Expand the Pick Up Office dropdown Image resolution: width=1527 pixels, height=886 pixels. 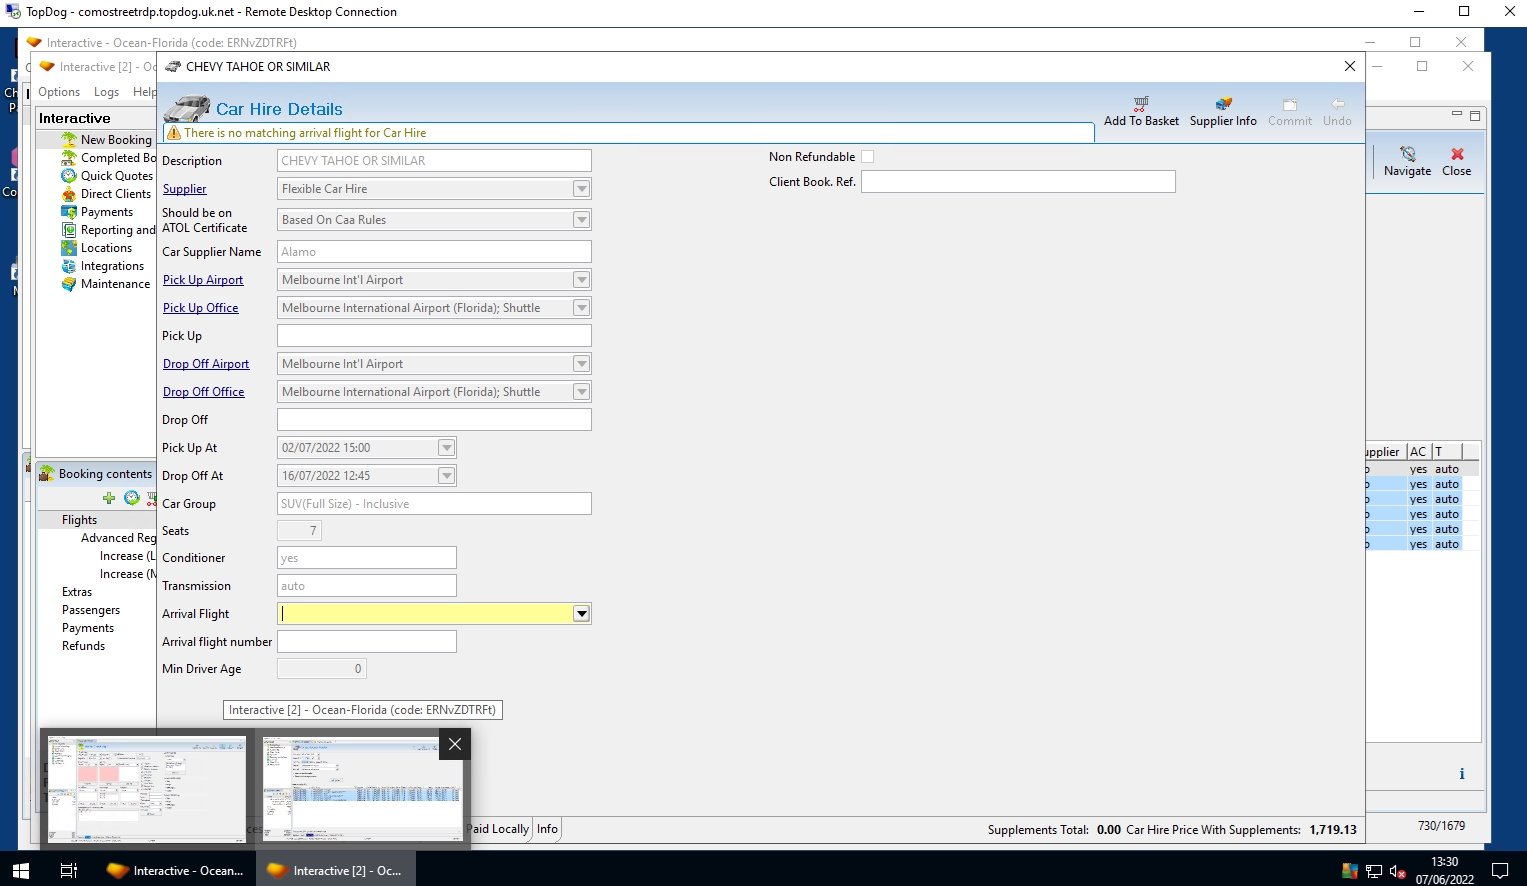581,308
